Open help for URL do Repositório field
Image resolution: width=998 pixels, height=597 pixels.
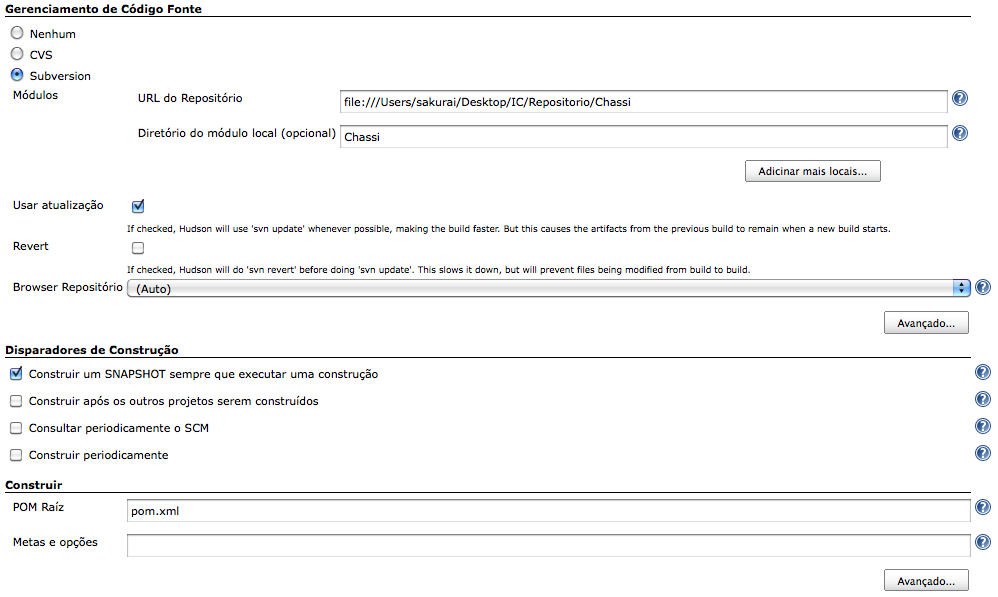960,99
